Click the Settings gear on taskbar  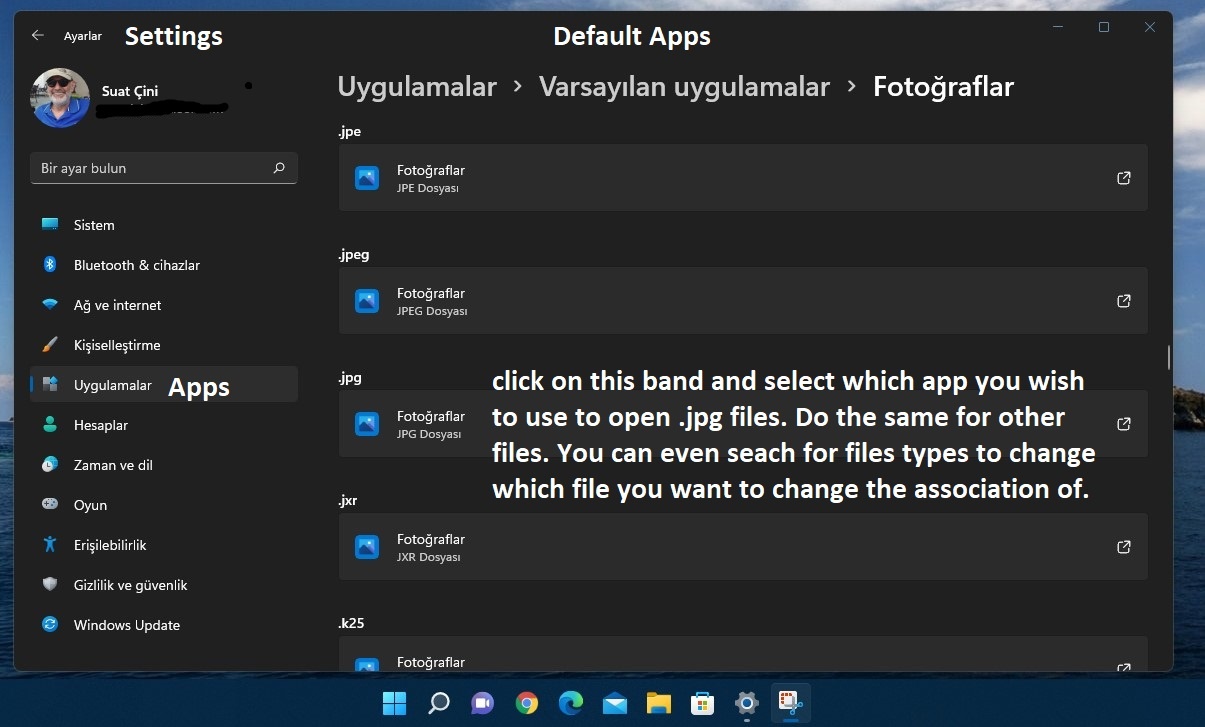746,703
